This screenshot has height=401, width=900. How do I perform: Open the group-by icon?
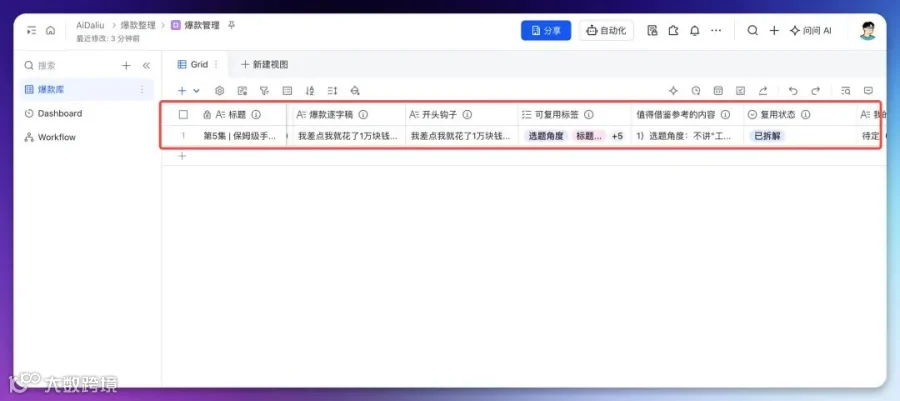(288, 91)
